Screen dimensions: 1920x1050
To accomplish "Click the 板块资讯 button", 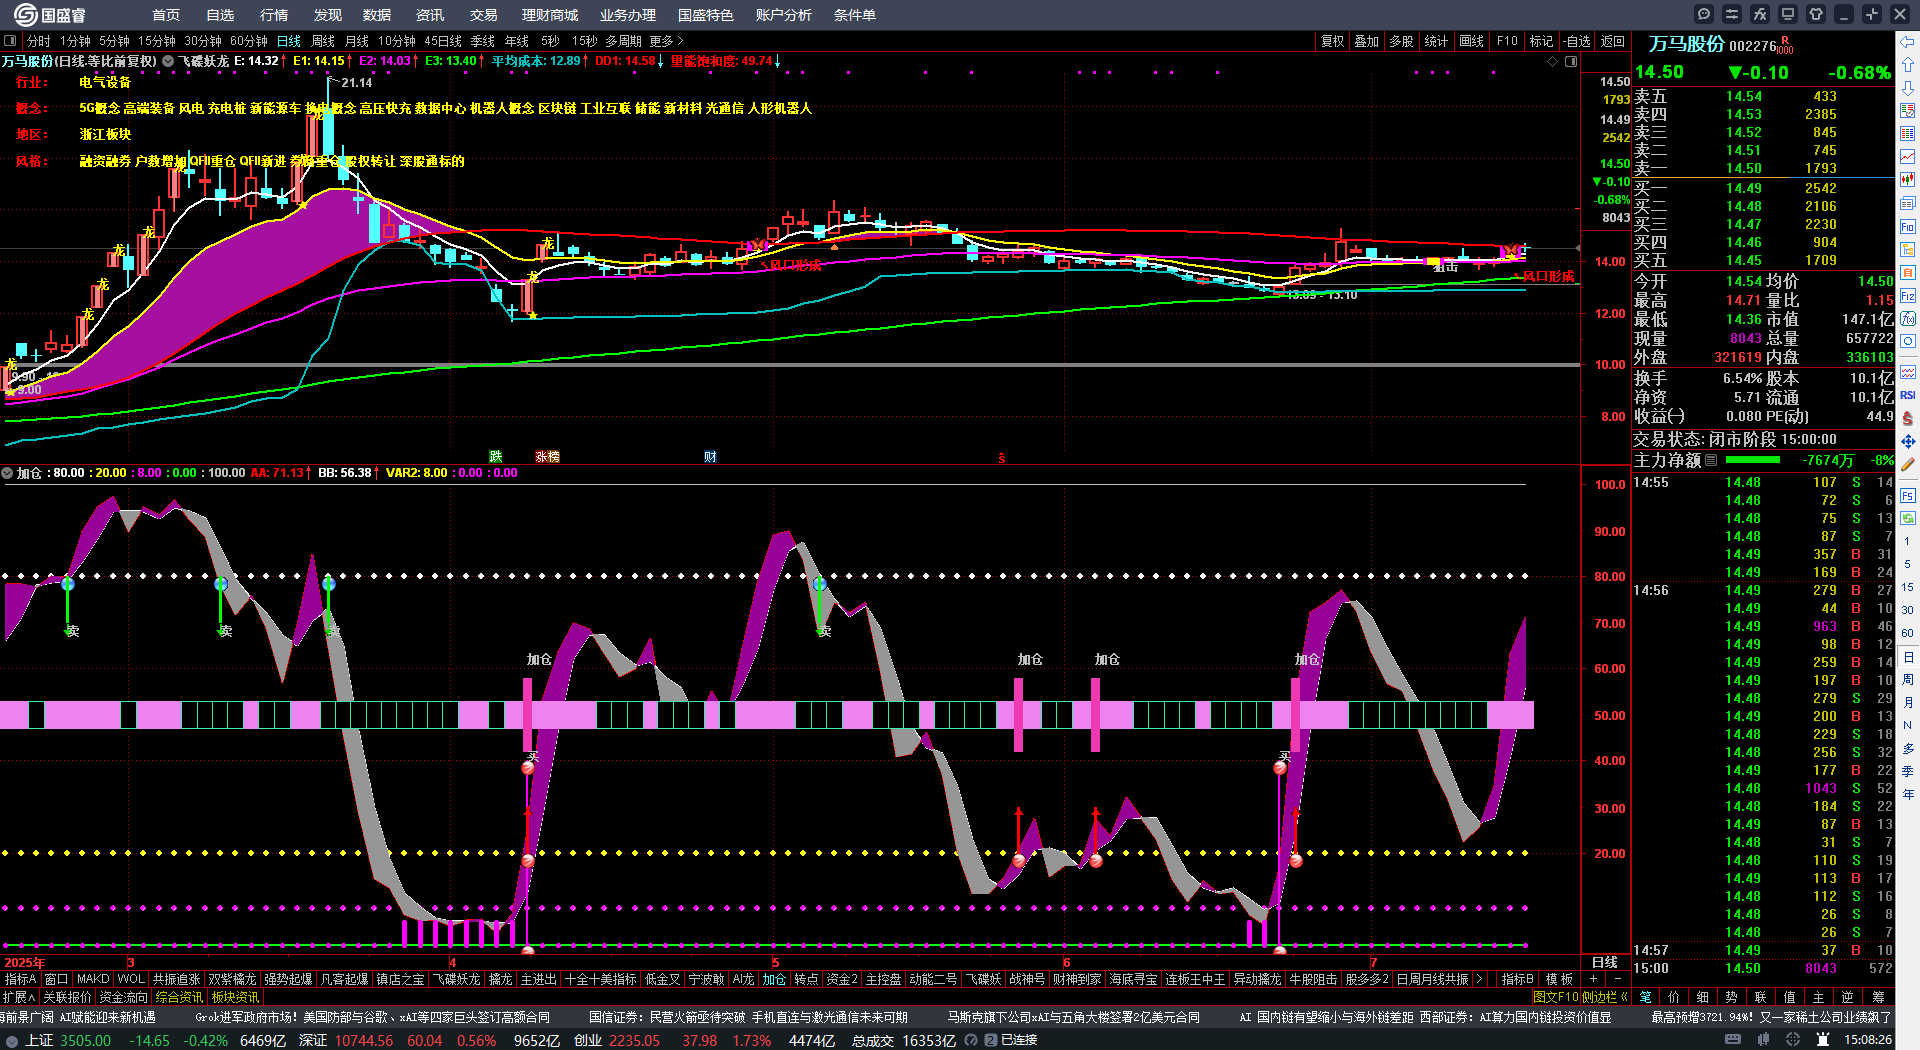I will [236, 997].
